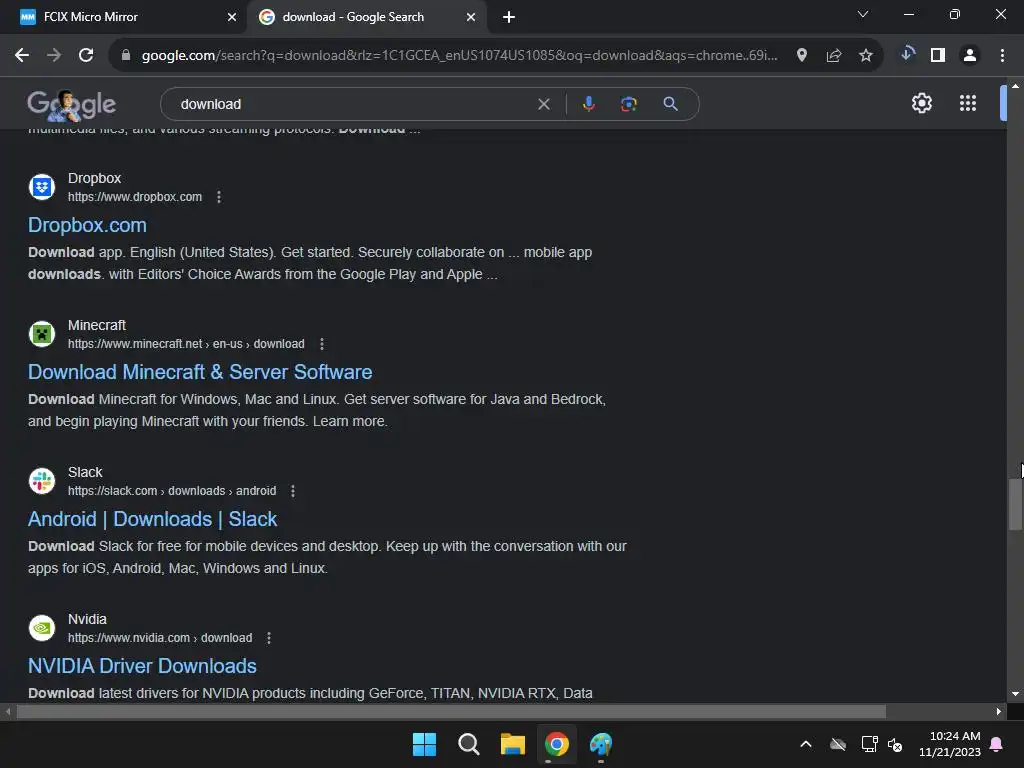Open NVIDIA Driver Downloads link
Screen dimensions: 1024x768
142,665
